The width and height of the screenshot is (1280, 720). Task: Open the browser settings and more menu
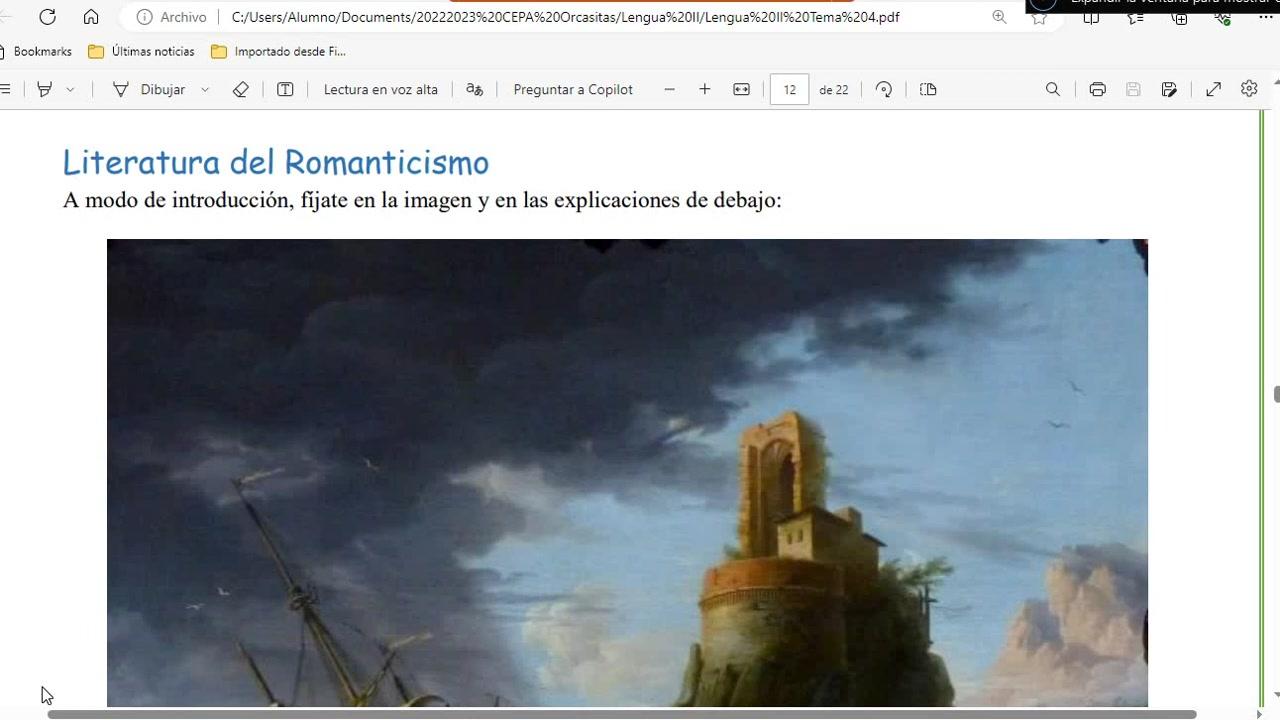1268,17
